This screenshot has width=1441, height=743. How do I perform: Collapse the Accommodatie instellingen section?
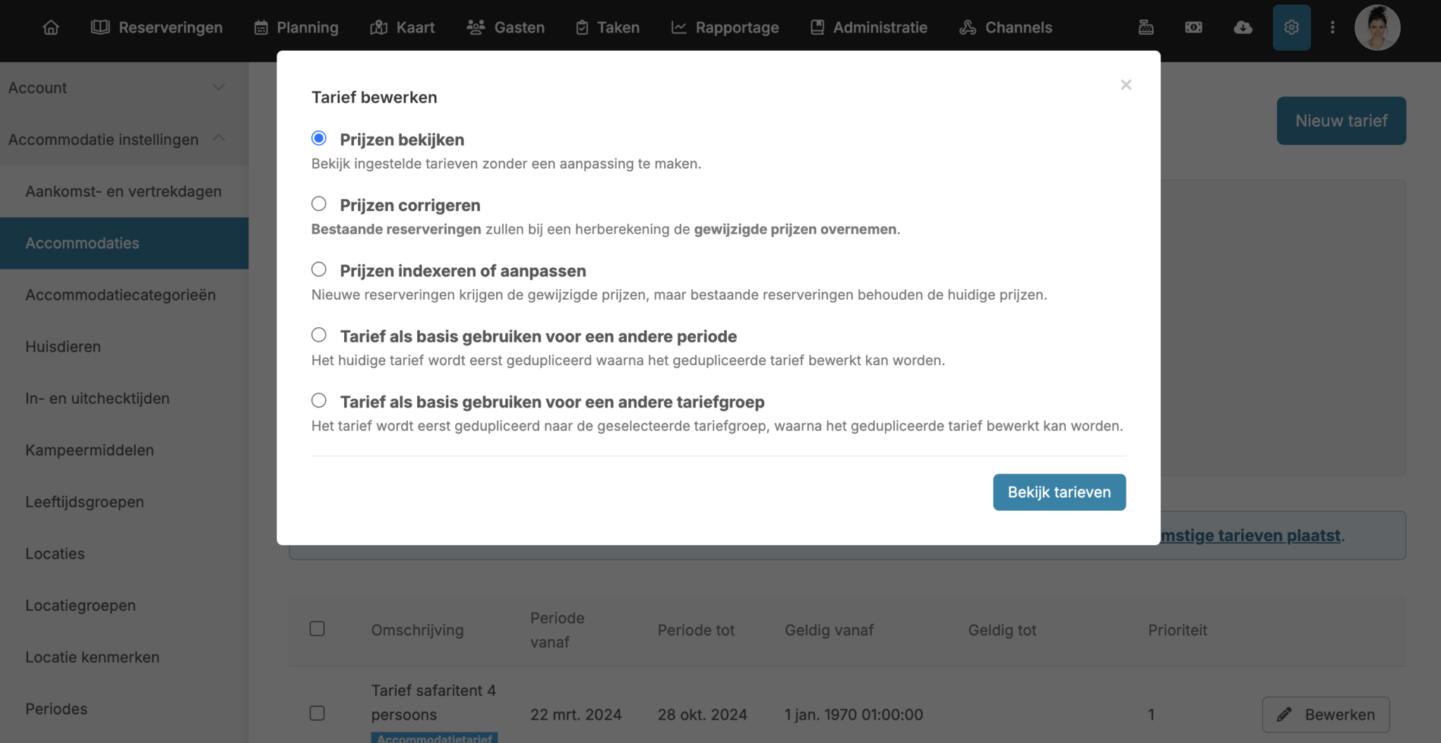point(117,140)
